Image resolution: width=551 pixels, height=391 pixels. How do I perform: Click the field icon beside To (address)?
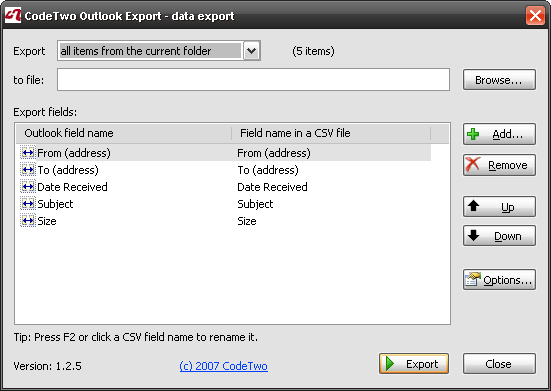28,170
